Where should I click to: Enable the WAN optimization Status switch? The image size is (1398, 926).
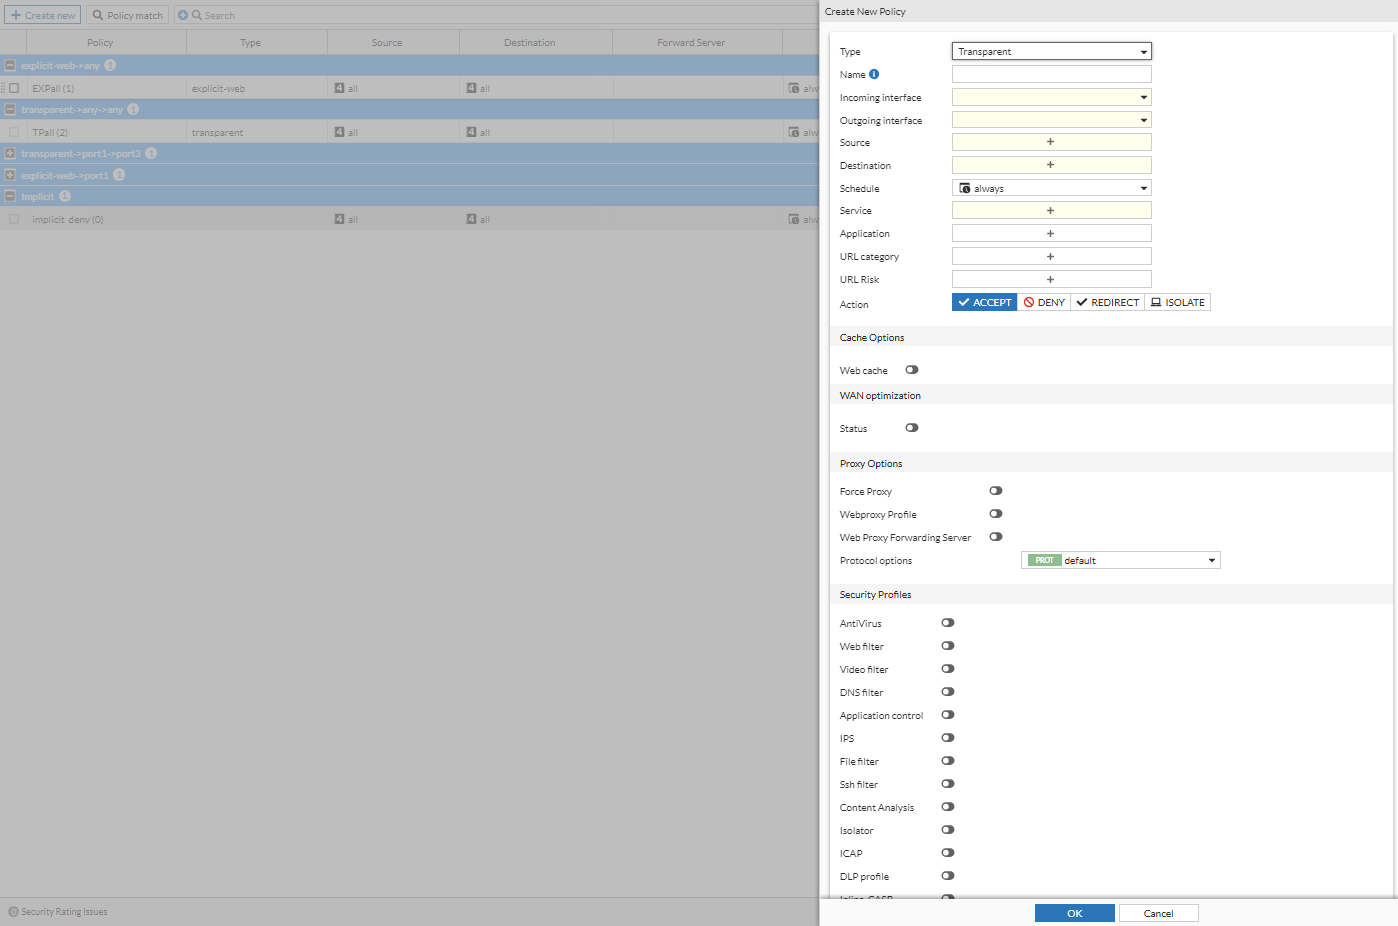pyautogui.click(x=912, y=428)
